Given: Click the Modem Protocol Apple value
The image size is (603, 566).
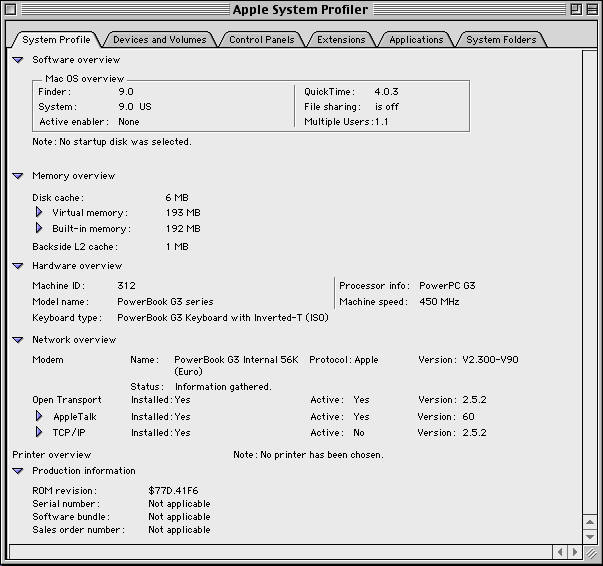Looking at the screenshot, I should [366, 360].
